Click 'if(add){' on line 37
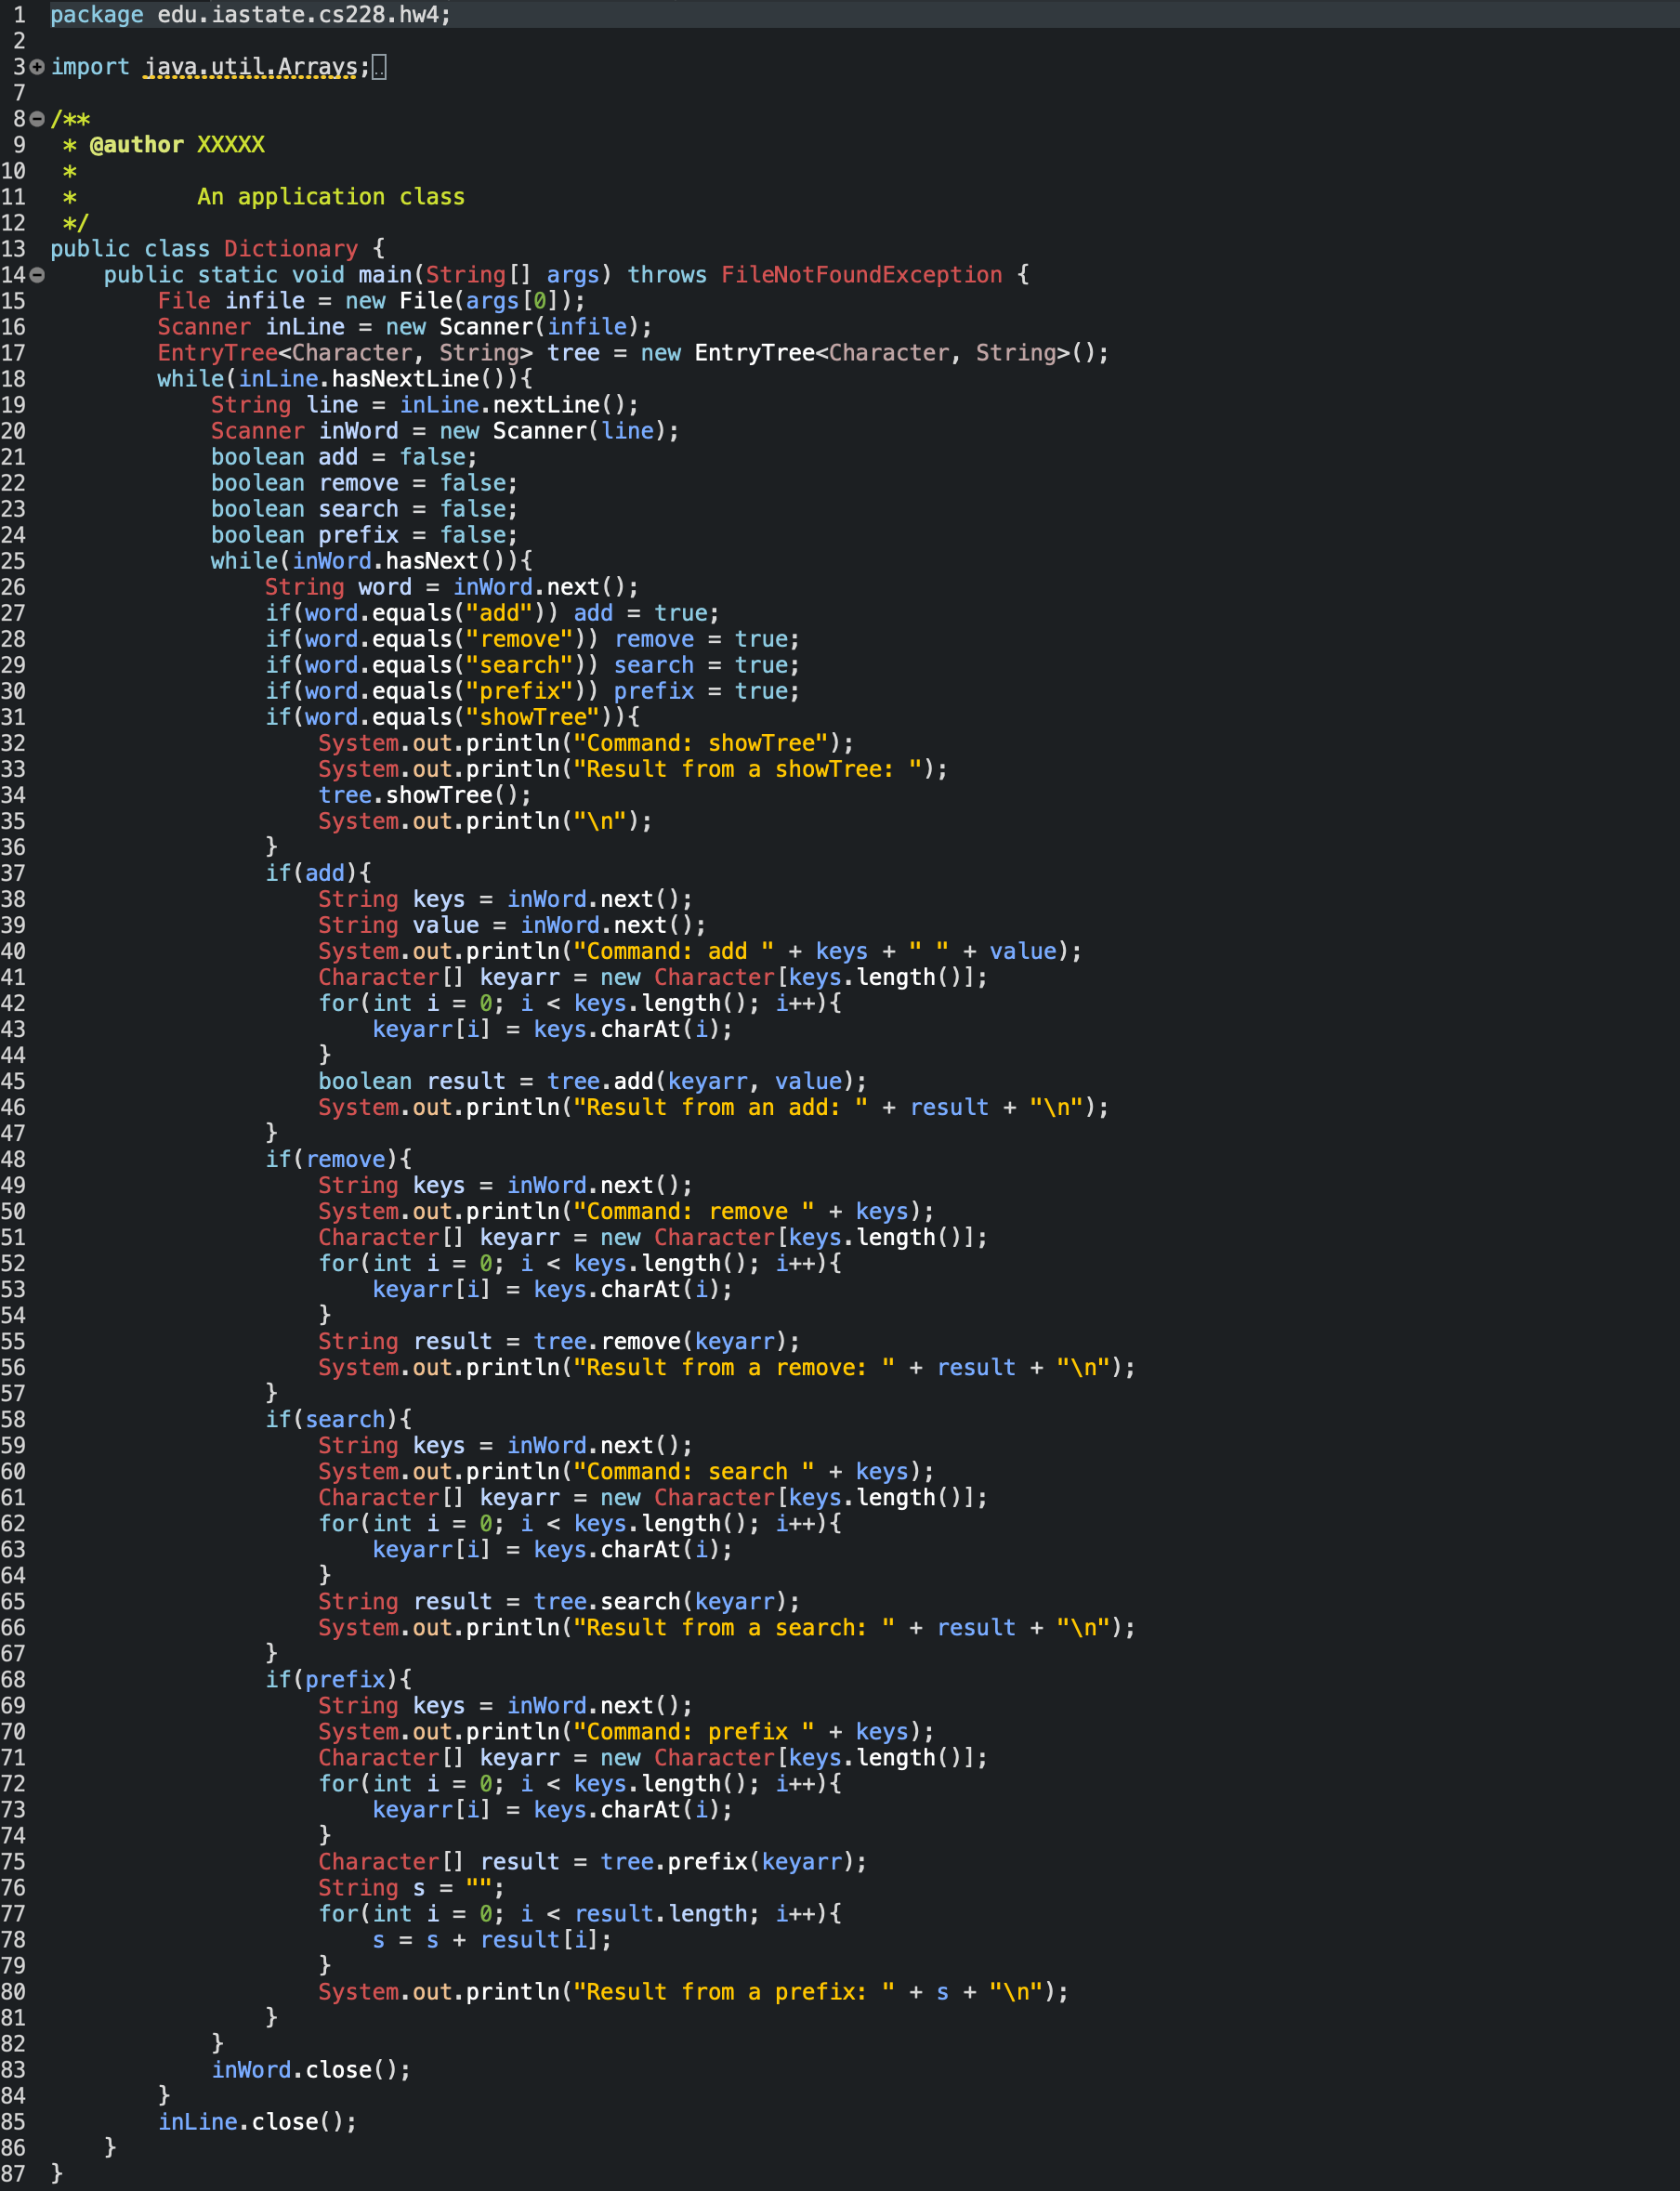 [x=318, y=873]
